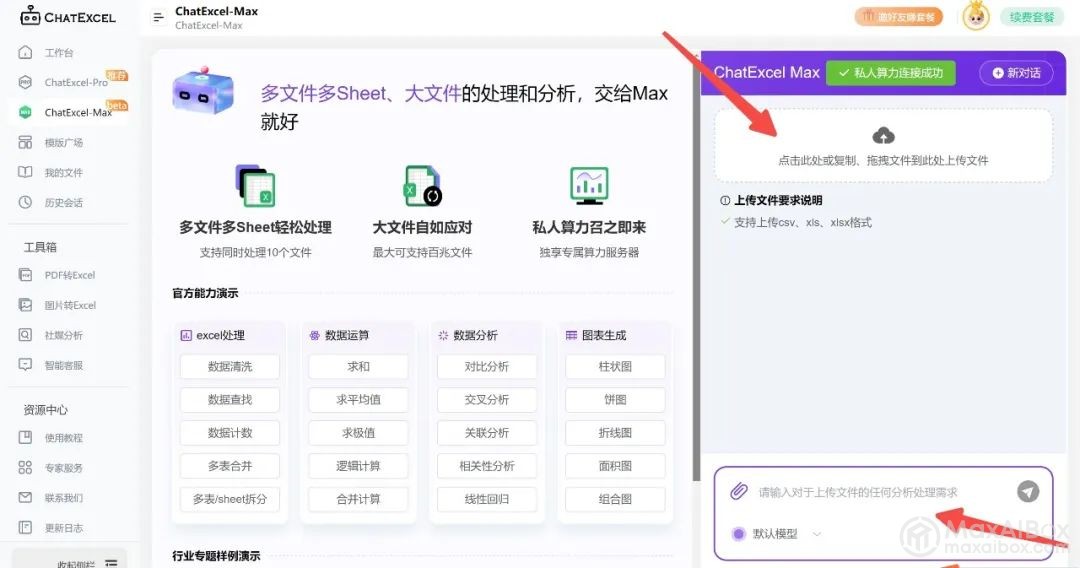Click the file upload drop area text
This screenshot has height=568, width=1080.
pyautogui.click(x=883, y=160)
